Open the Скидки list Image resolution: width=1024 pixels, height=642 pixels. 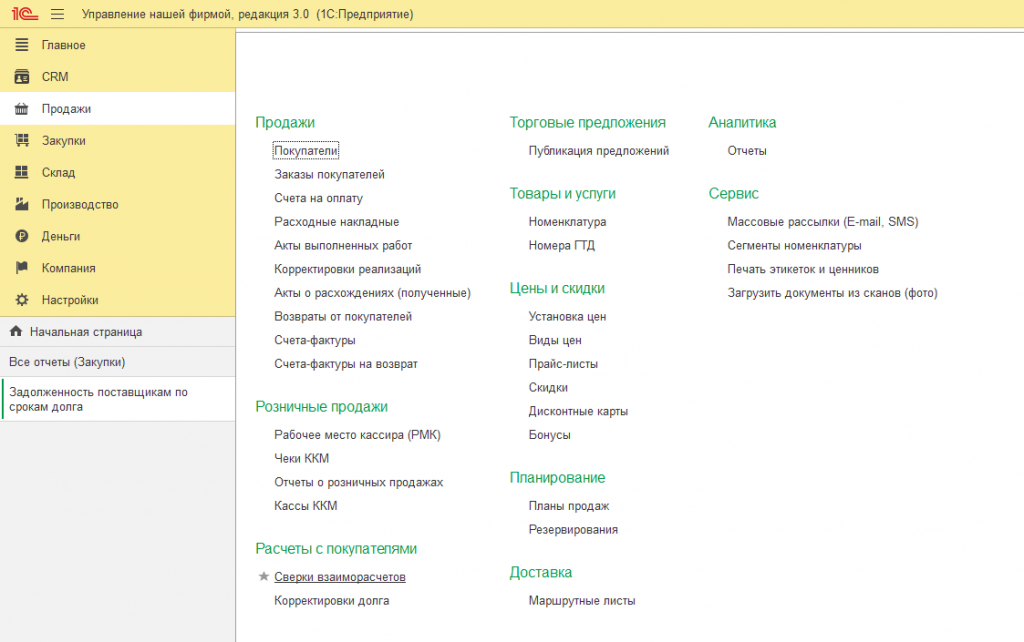click(548, 387)
